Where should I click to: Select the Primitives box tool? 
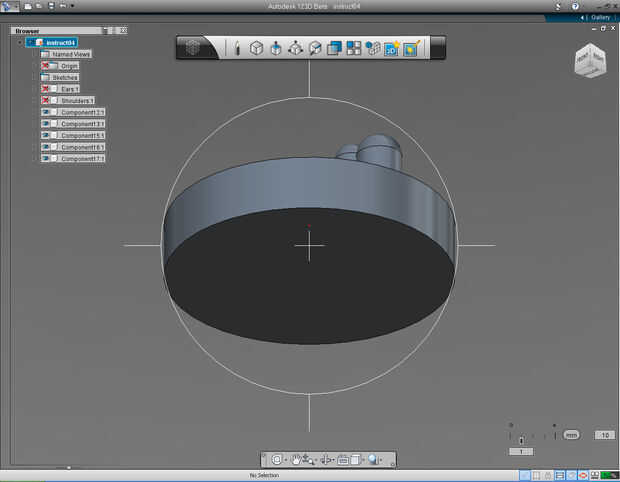pos(256,48)
